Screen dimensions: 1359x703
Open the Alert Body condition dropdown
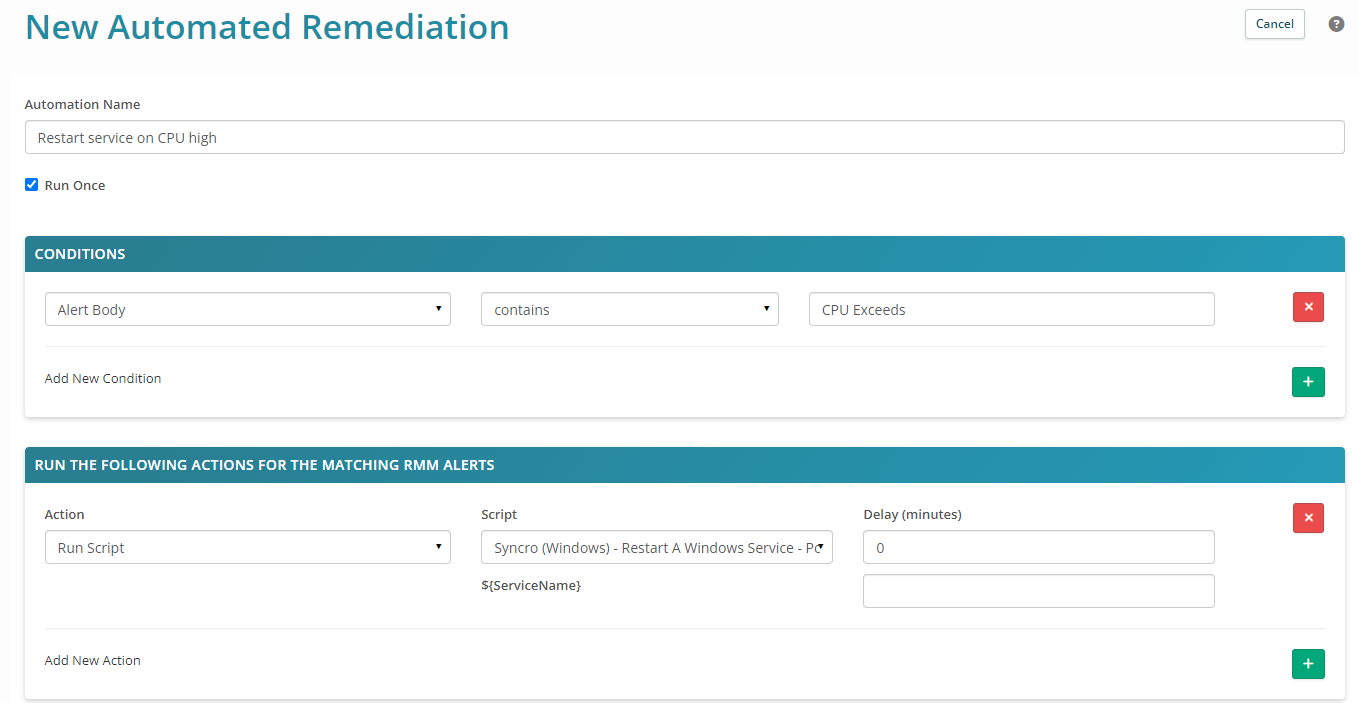pyautogui.click(x=248, y=310)
